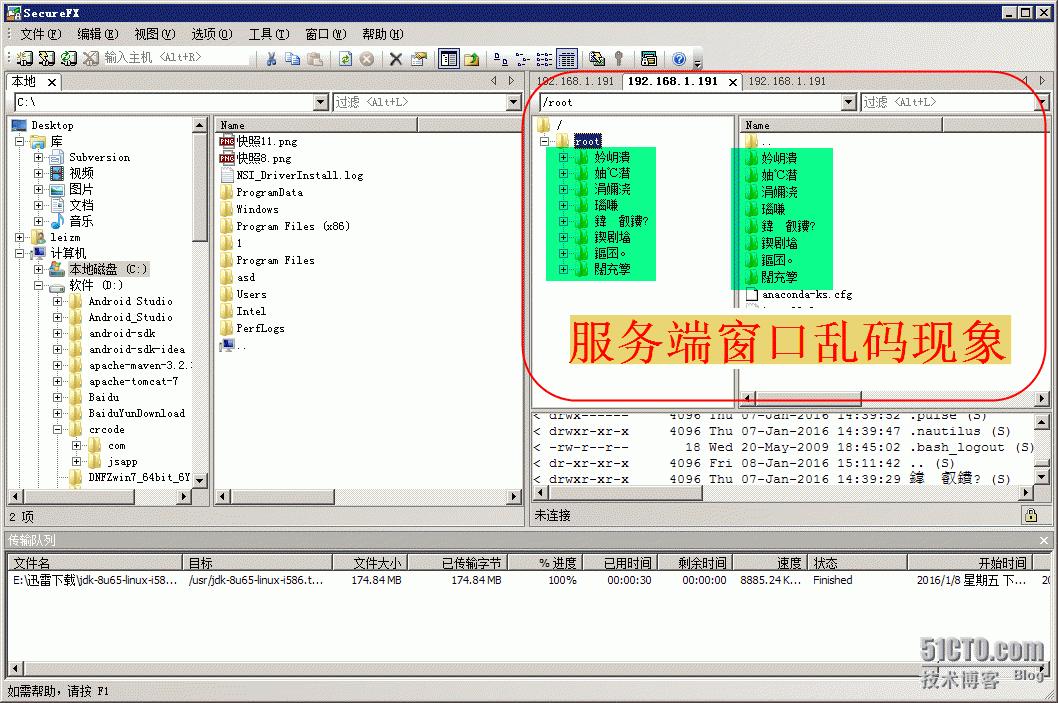Click the Refresh icon on the toolbar

(345, 58)
